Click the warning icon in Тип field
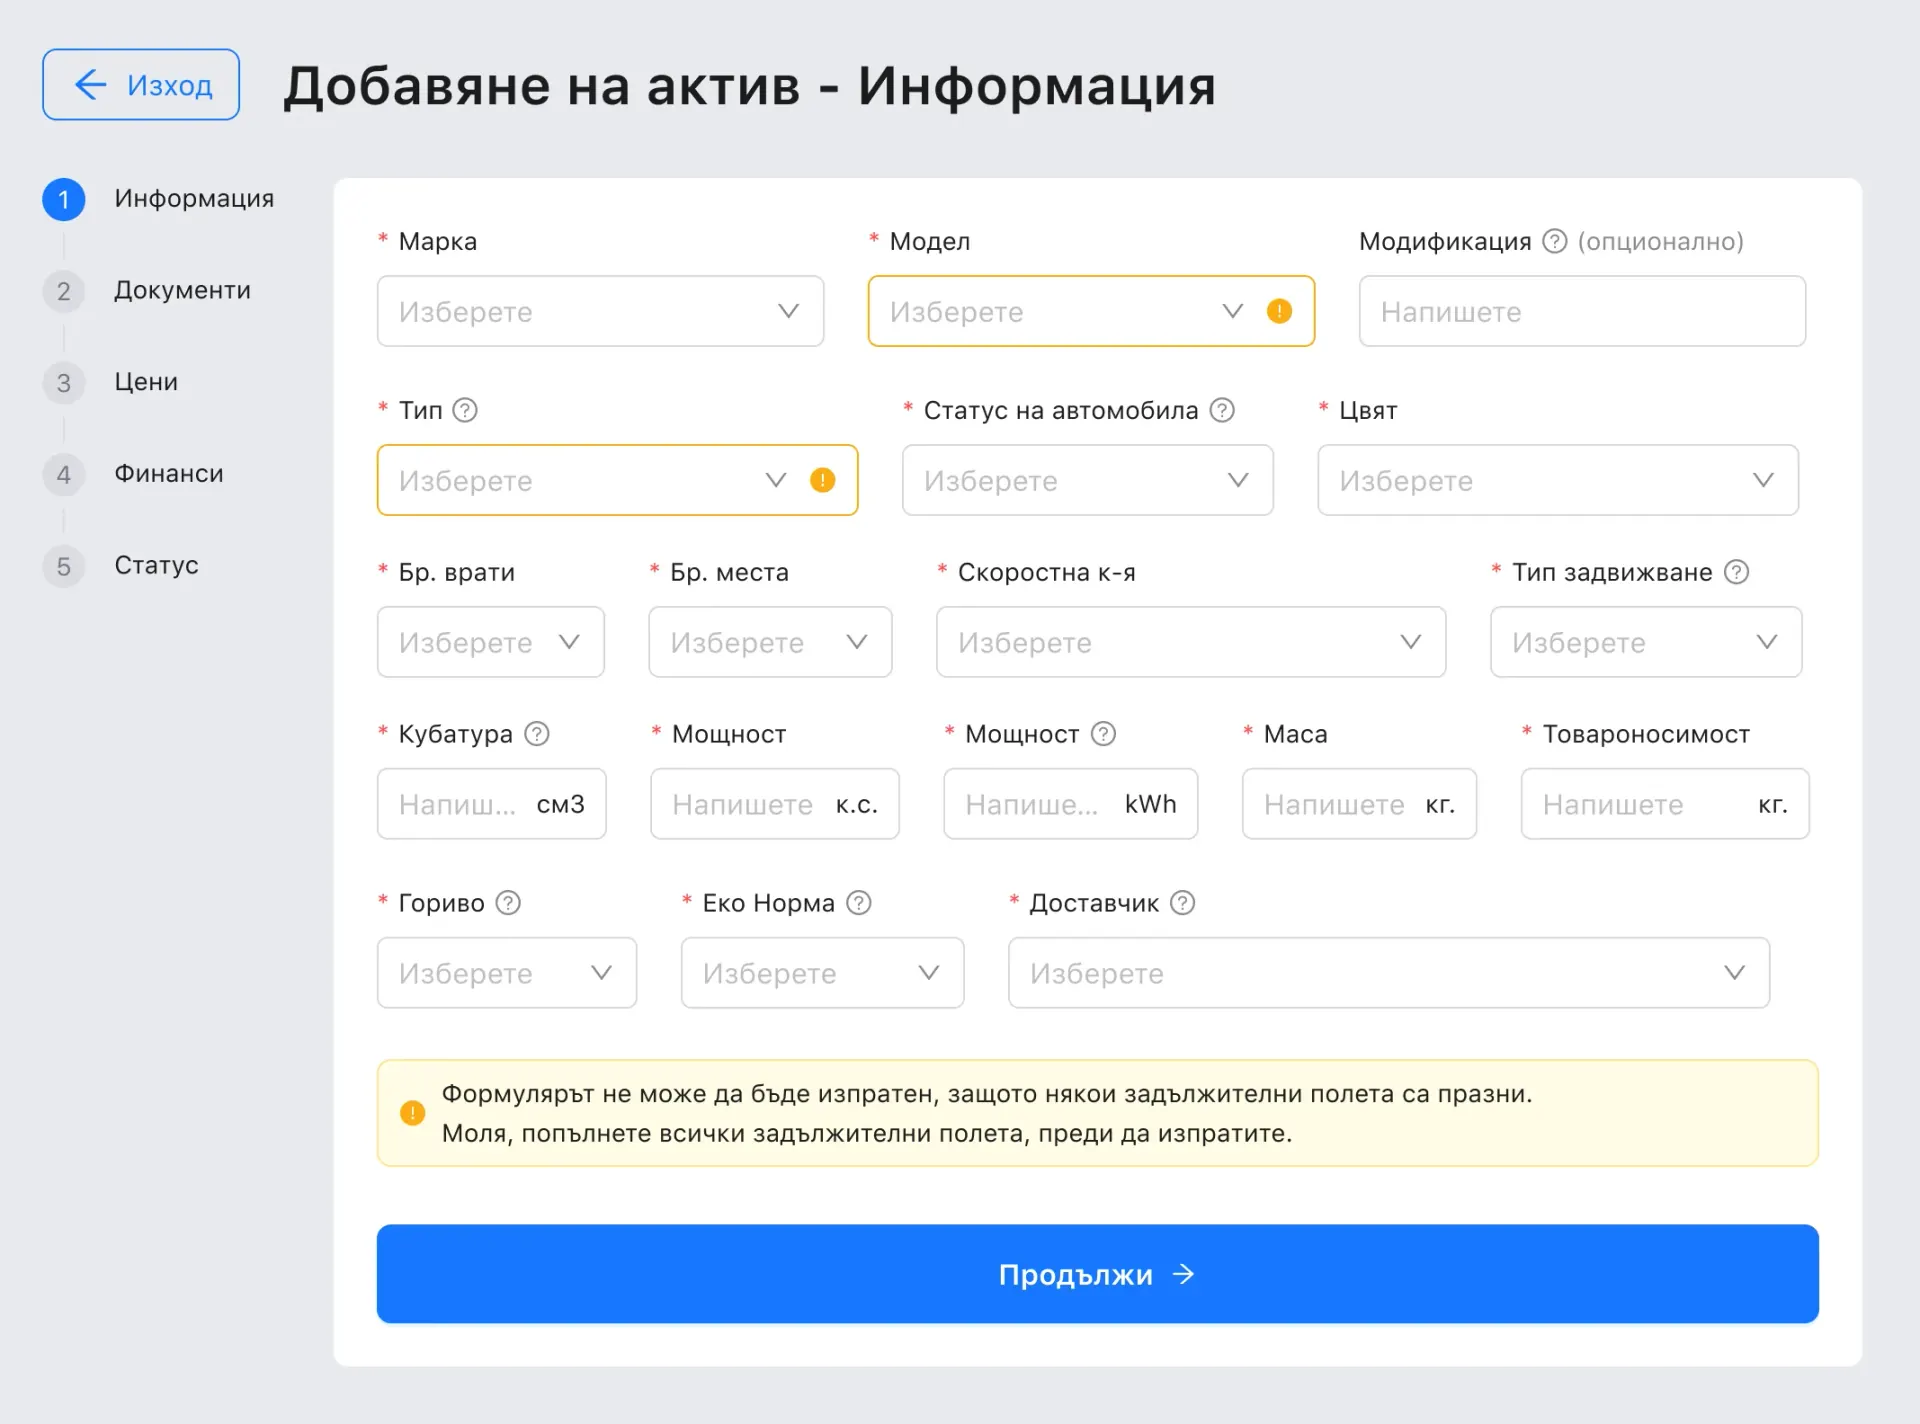 click(x=822, y=480)
